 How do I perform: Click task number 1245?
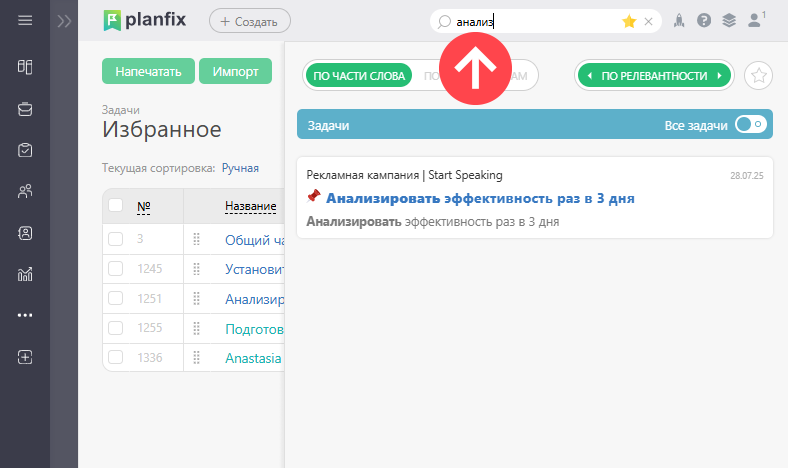click(150, 269)
